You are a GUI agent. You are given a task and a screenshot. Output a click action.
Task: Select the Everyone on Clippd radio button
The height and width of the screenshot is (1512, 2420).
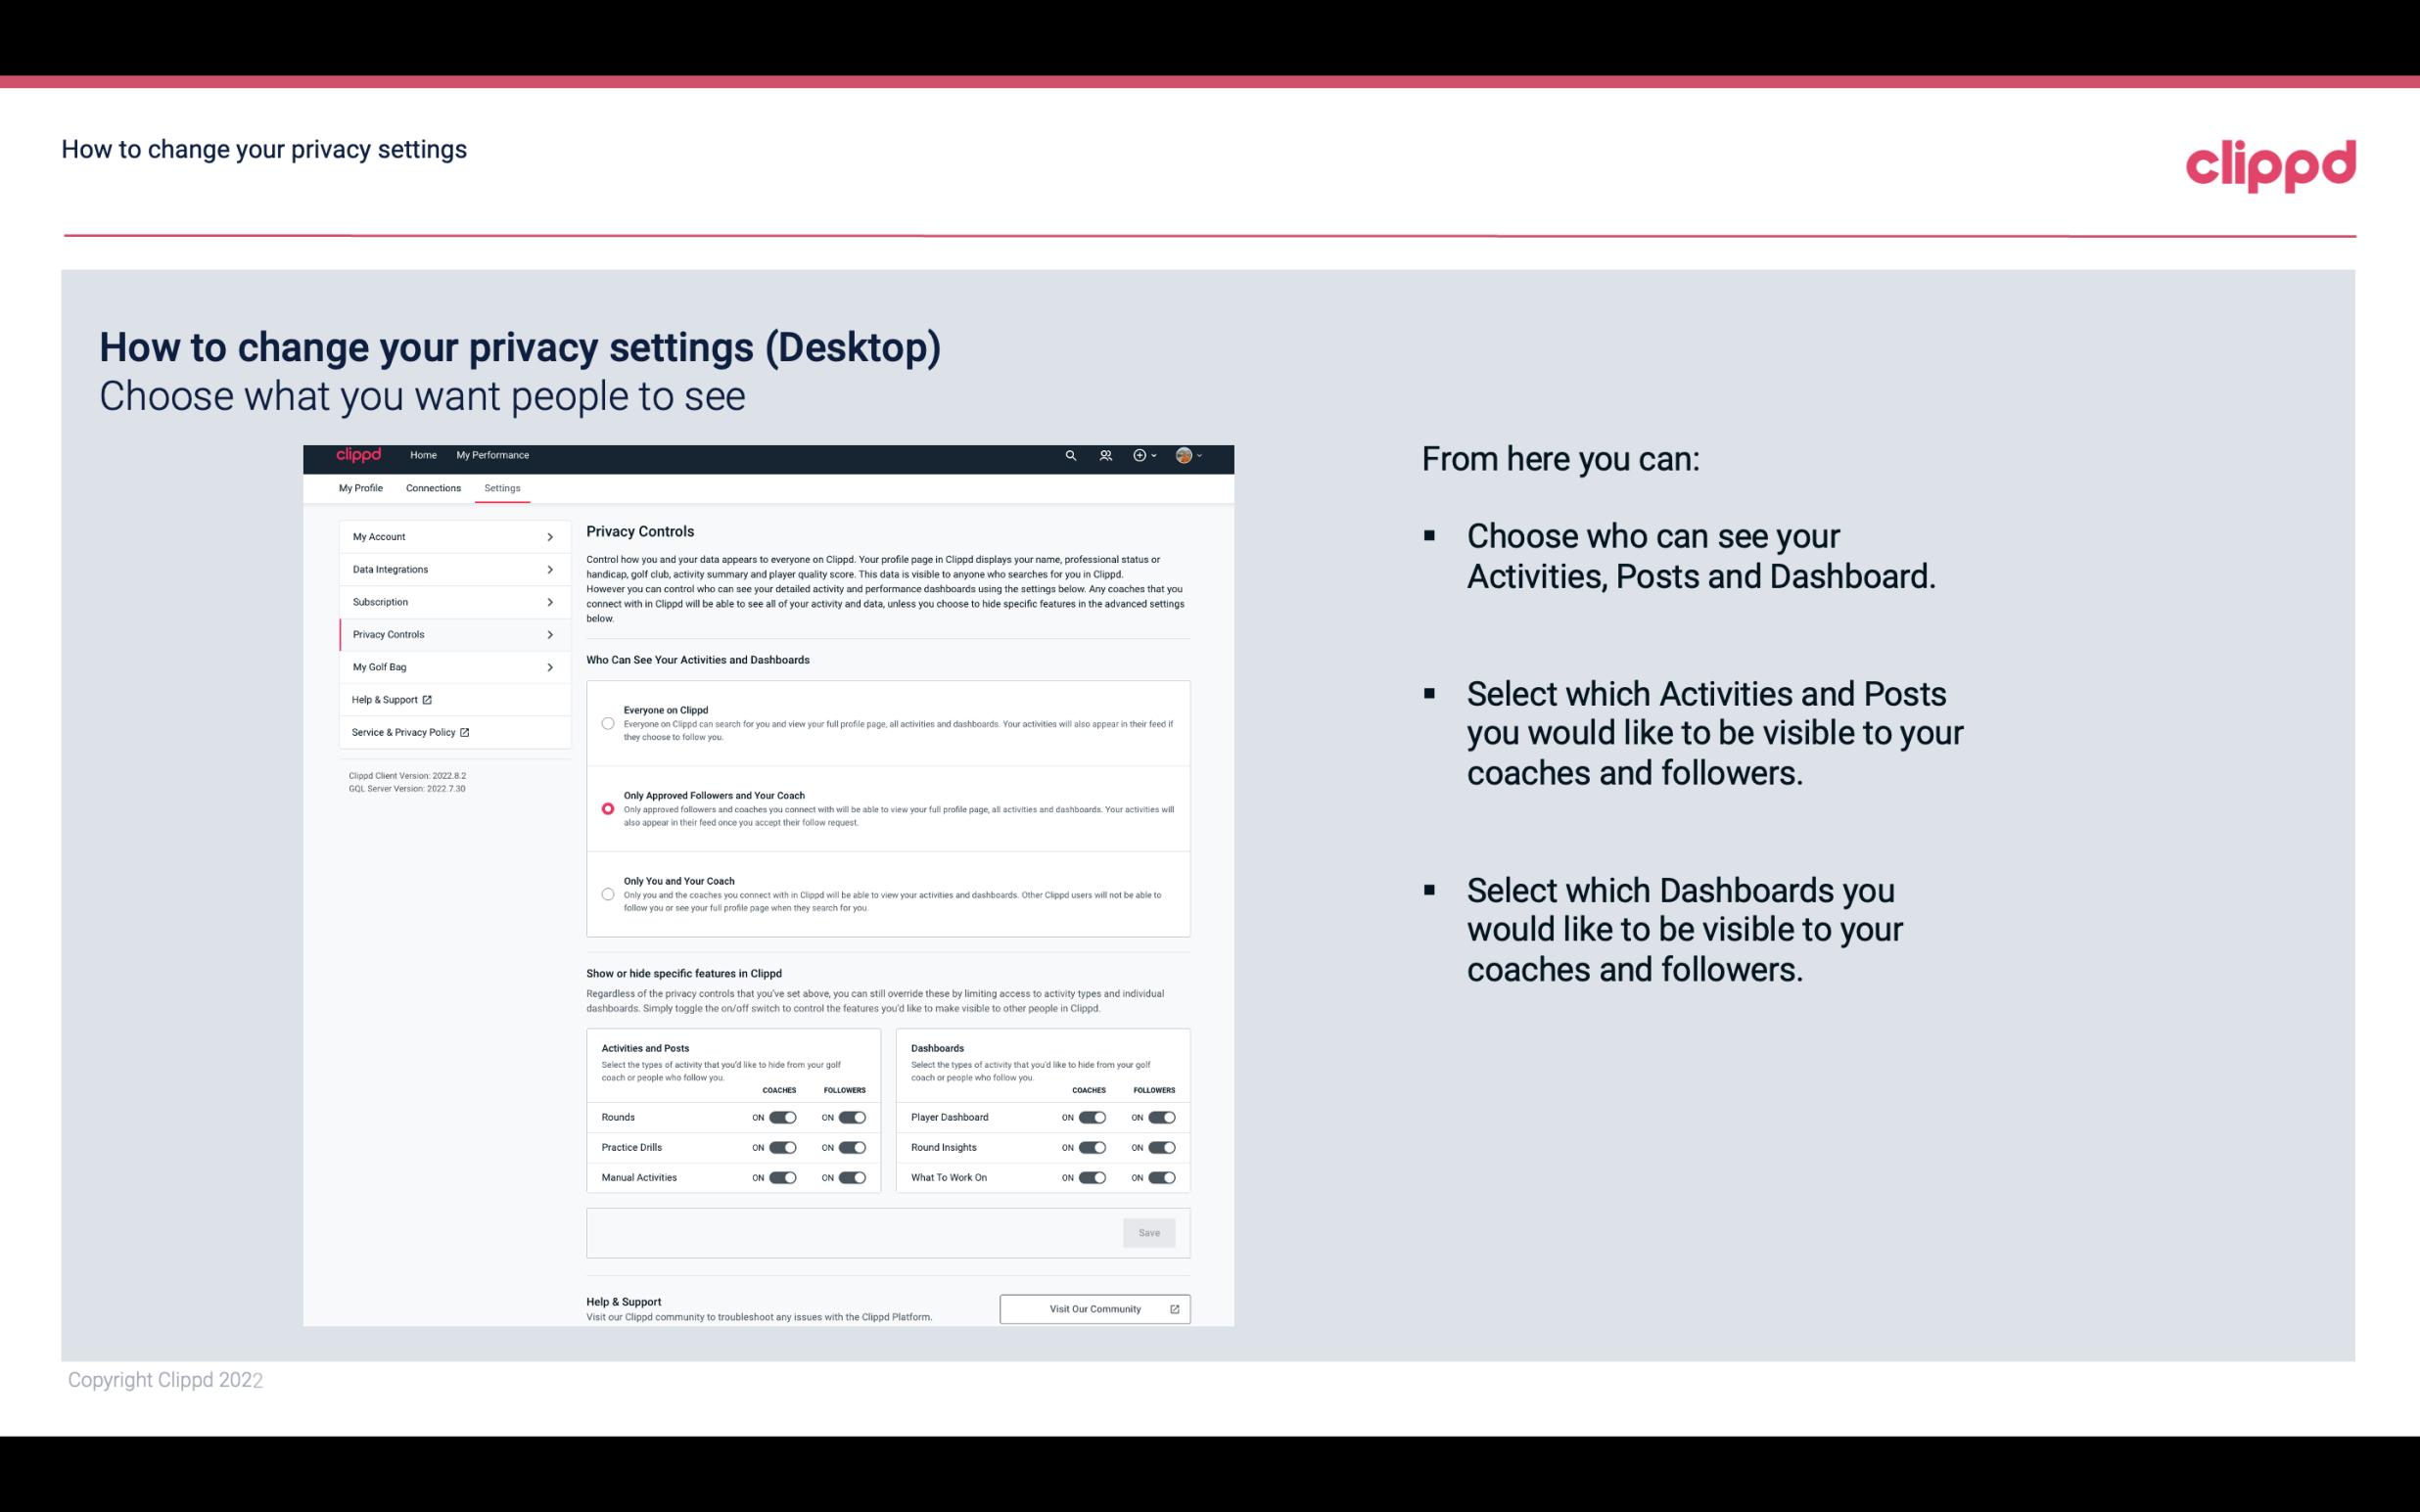coord(606,723)
